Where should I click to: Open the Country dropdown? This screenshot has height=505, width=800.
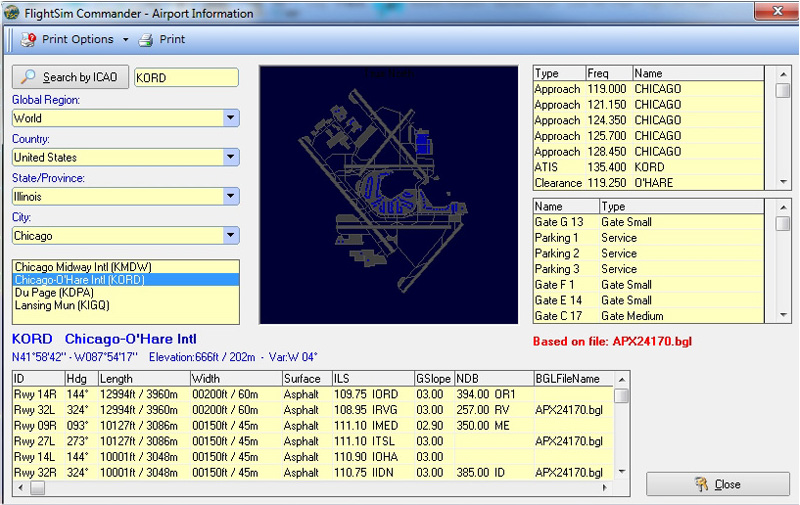tap(231, 157)
